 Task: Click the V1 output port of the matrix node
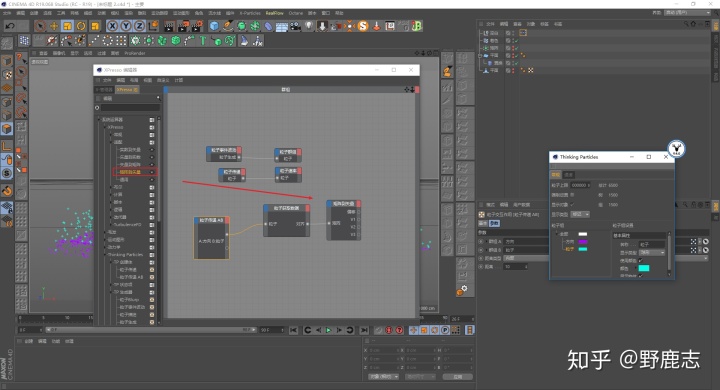coord(359,220)
